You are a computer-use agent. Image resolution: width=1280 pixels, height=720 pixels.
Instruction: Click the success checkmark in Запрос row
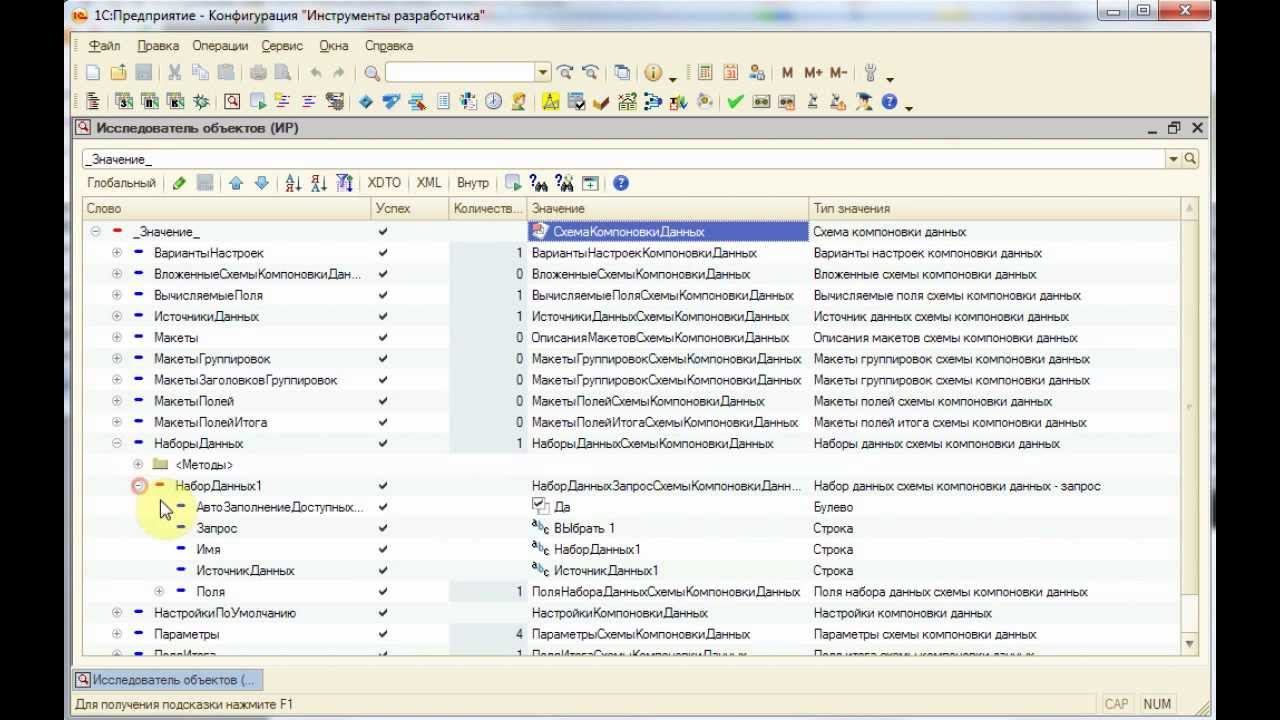[x=383, y=528]
